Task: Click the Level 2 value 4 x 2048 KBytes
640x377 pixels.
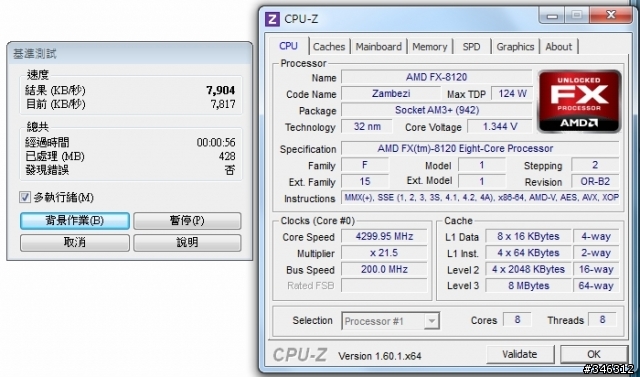Action: (x=528, y=269)
